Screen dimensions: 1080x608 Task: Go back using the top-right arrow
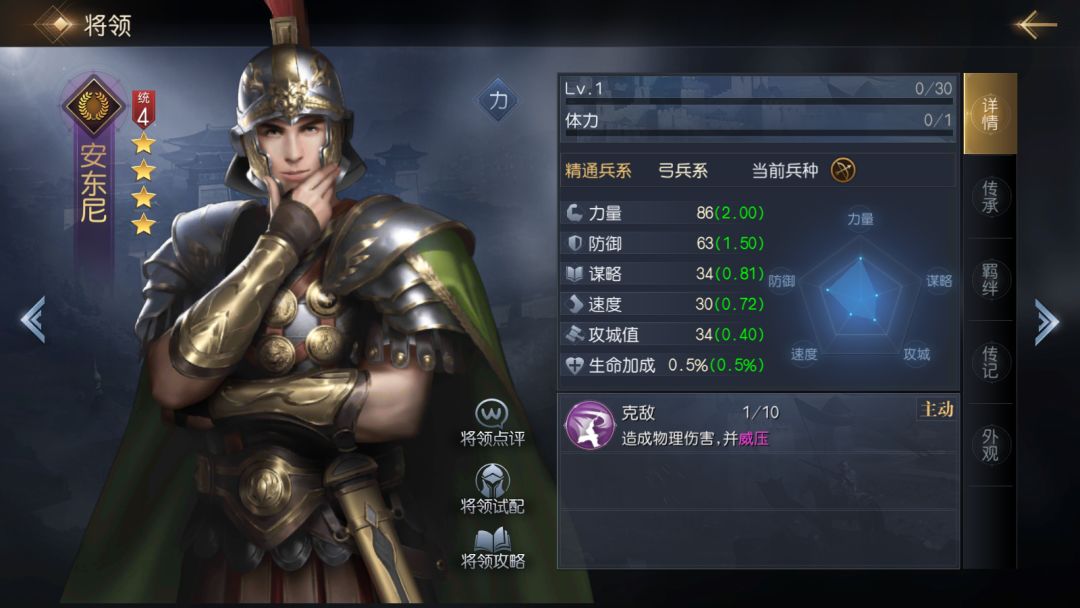1035,25
